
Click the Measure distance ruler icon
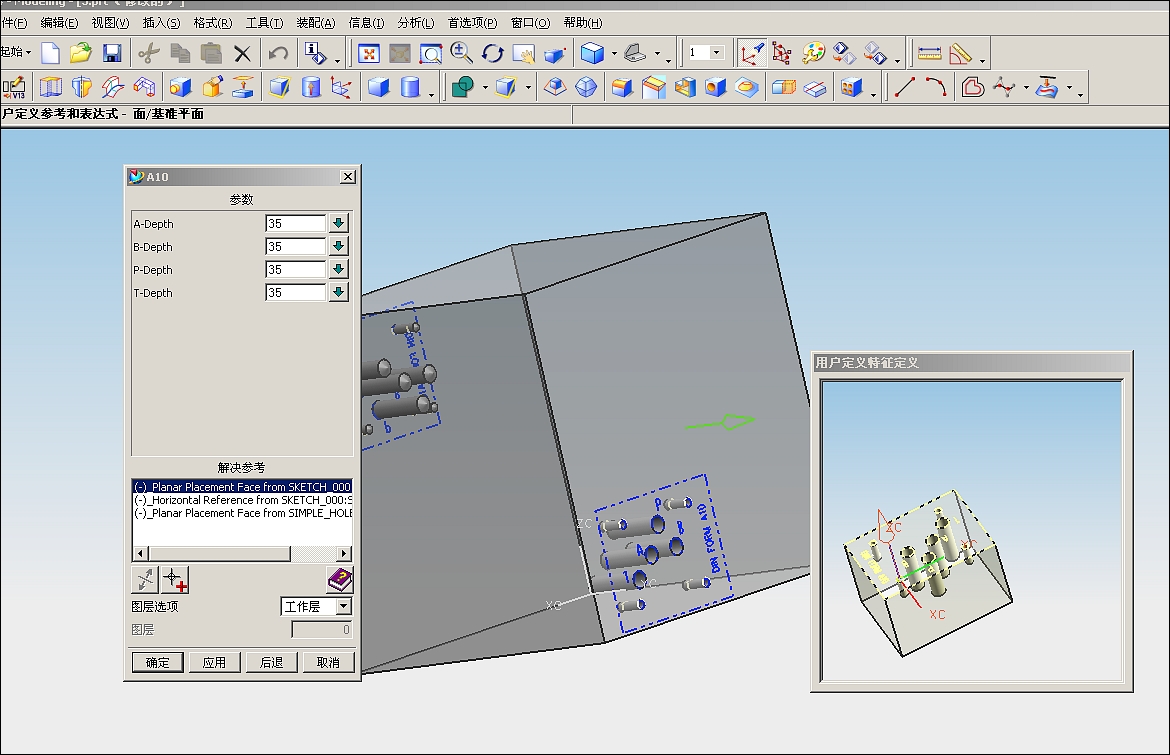point(929,53)
